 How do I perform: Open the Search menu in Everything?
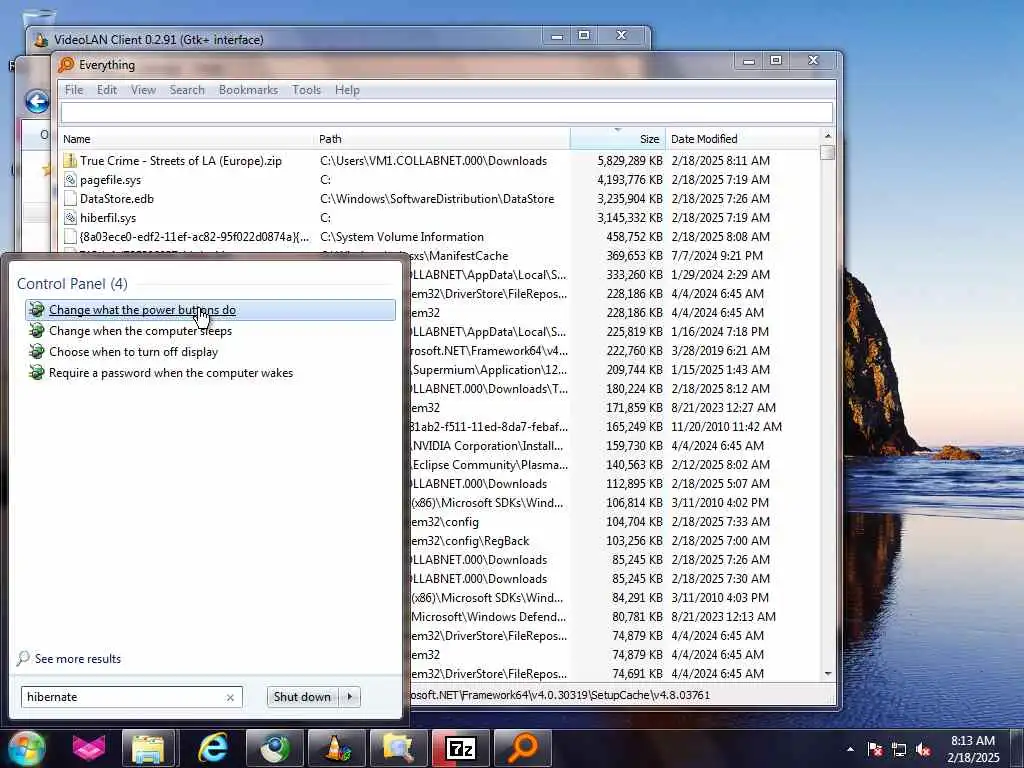click(x=187, y=90)
